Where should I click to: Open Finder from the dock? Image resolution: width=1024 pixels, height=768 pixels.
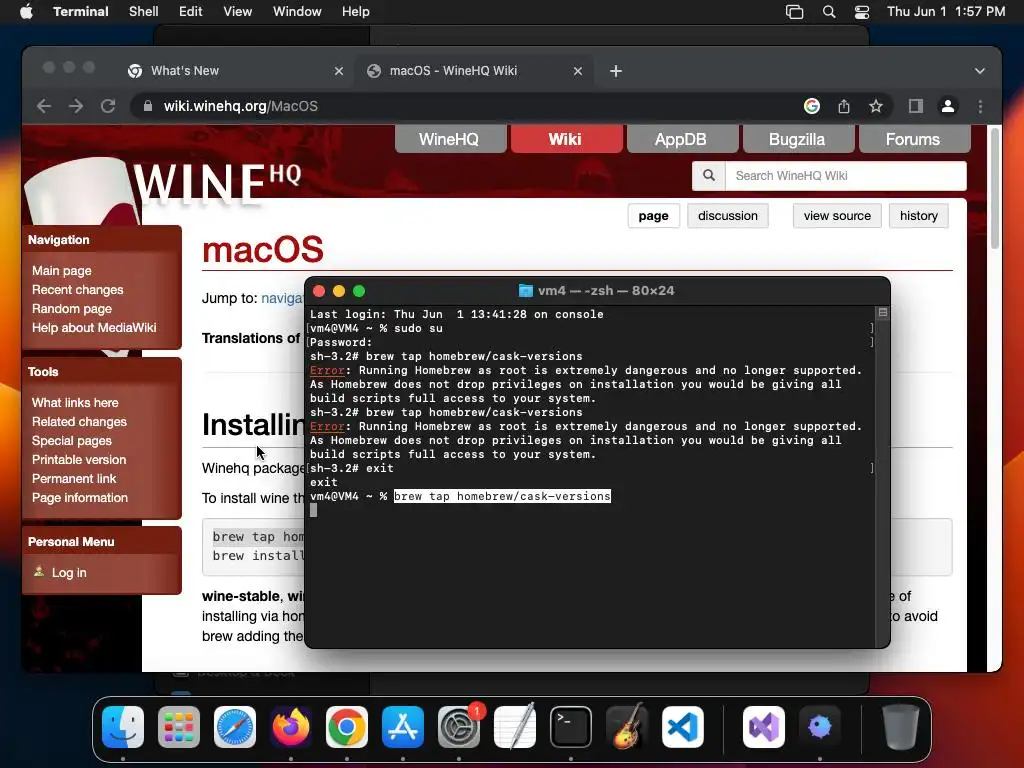click(123, 727)
